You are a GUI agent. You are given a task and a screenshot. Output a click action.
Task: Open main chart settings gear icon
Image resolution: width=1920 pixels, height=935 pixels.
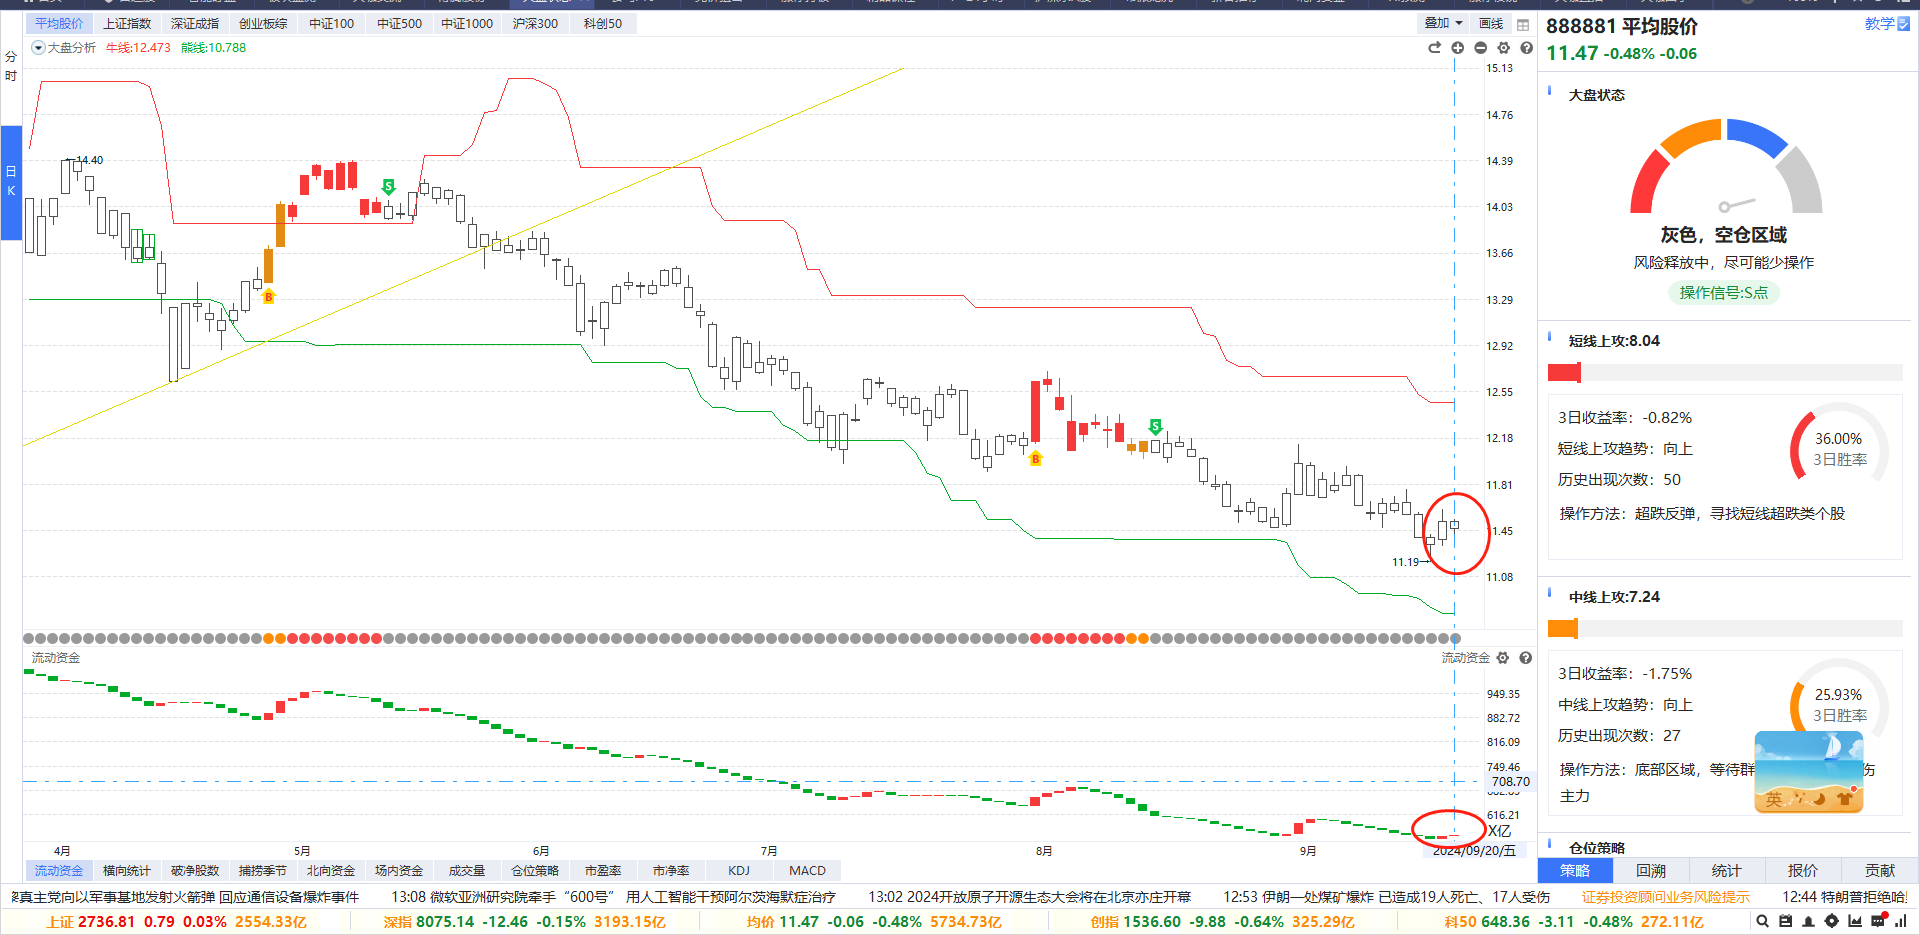tap(1503, 48)
